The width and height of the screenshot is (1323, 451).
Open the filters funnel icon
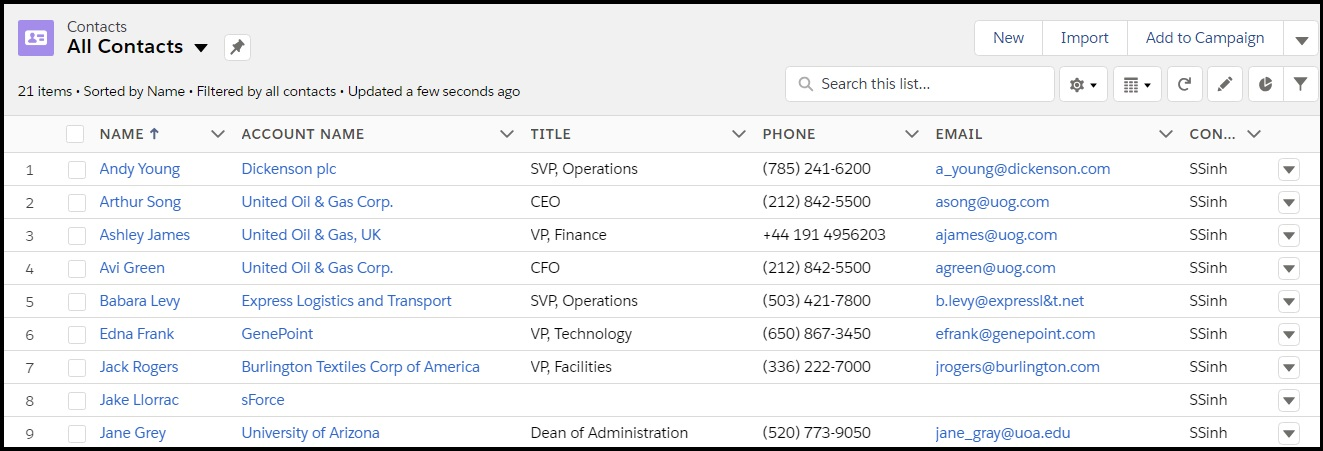(x=1300, y=85)
